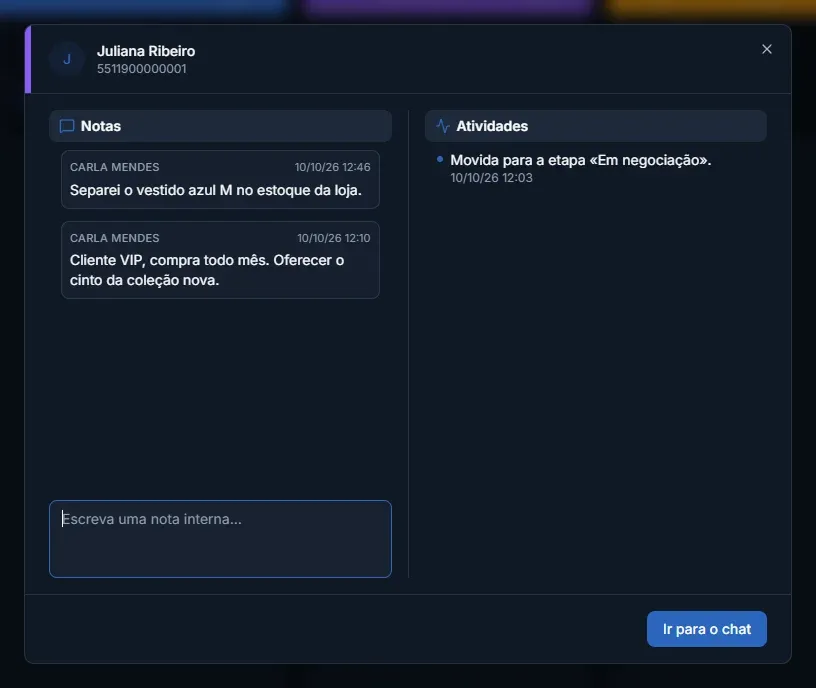Click author Carla Mendes on vestido azul note
The image size is (816, 688).
[x=114, y=167]
